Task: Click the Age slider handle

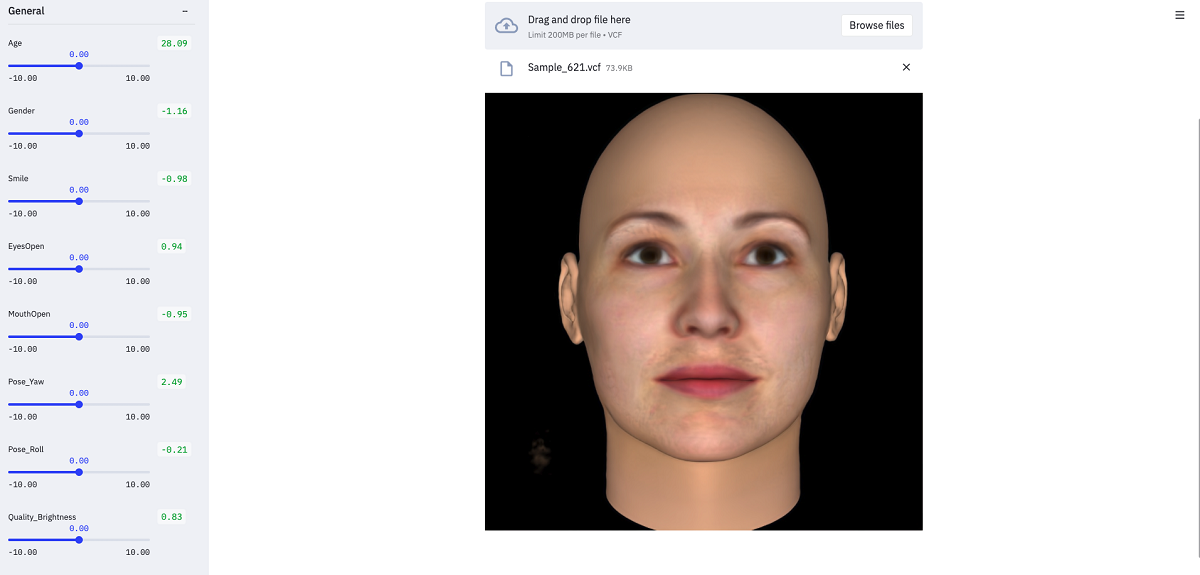Action: tap(79, 66)
